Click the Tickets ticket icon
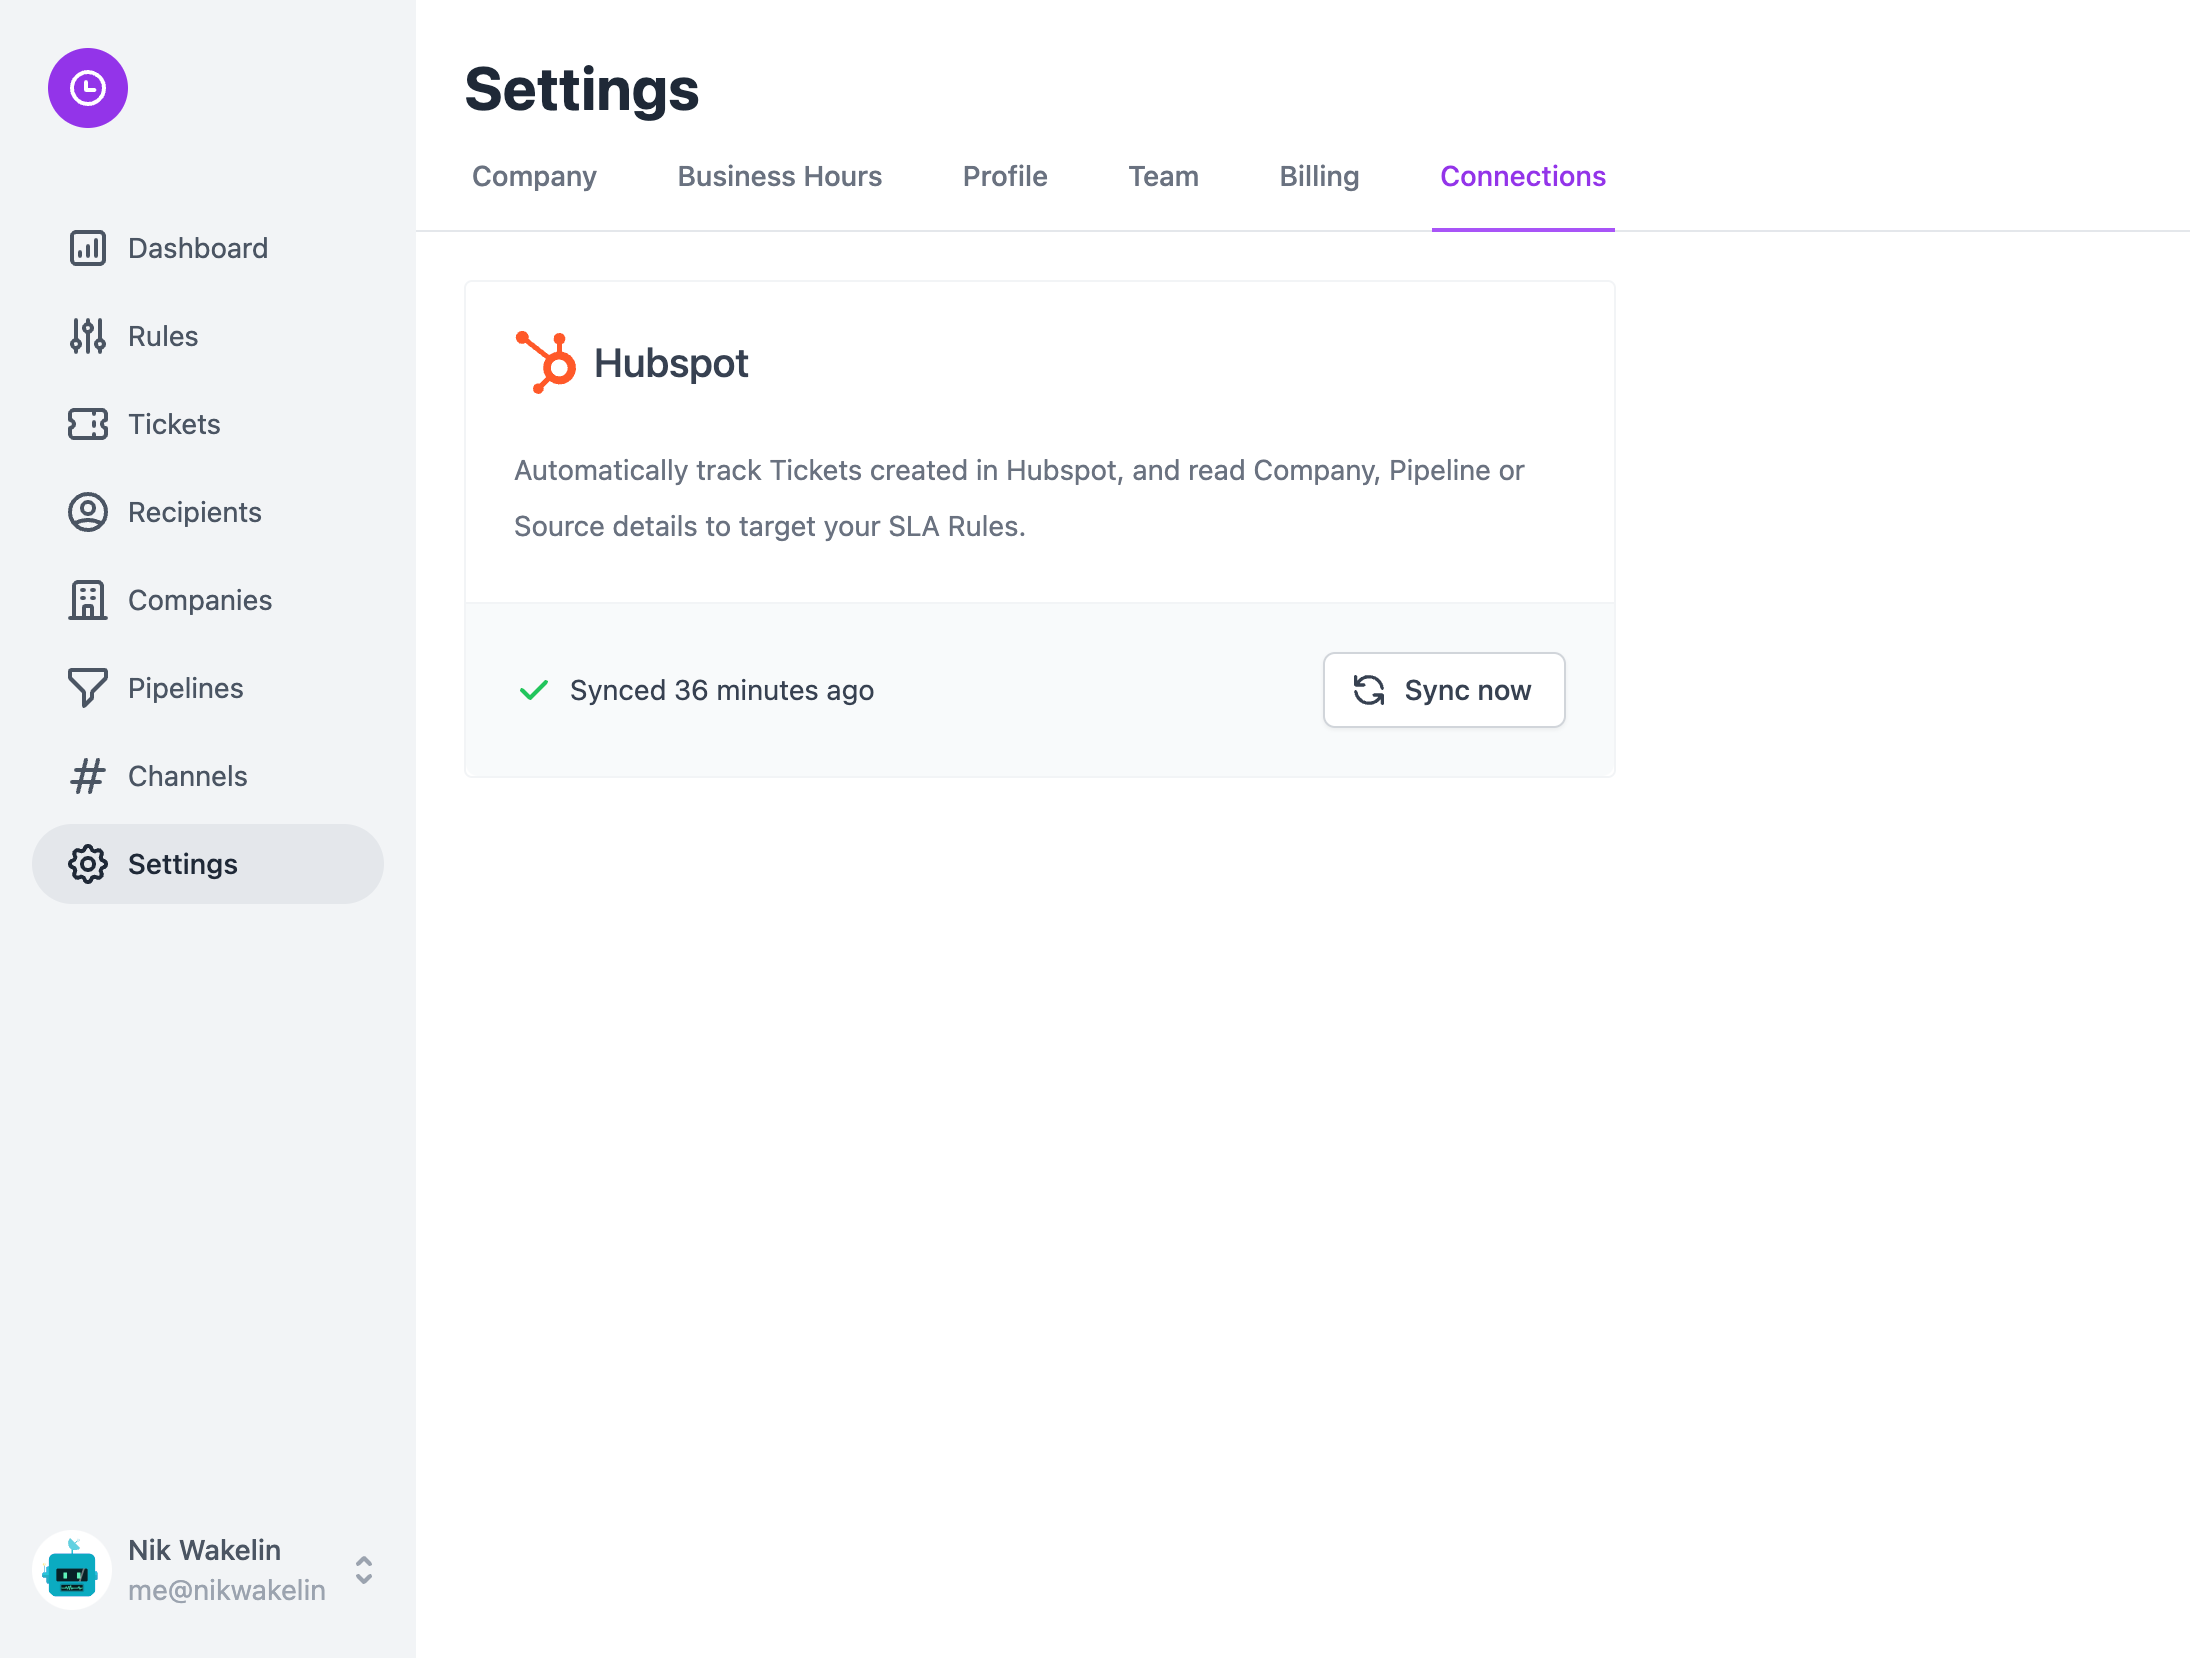The image size is (2190, 1658). click(x=88, y=424)
